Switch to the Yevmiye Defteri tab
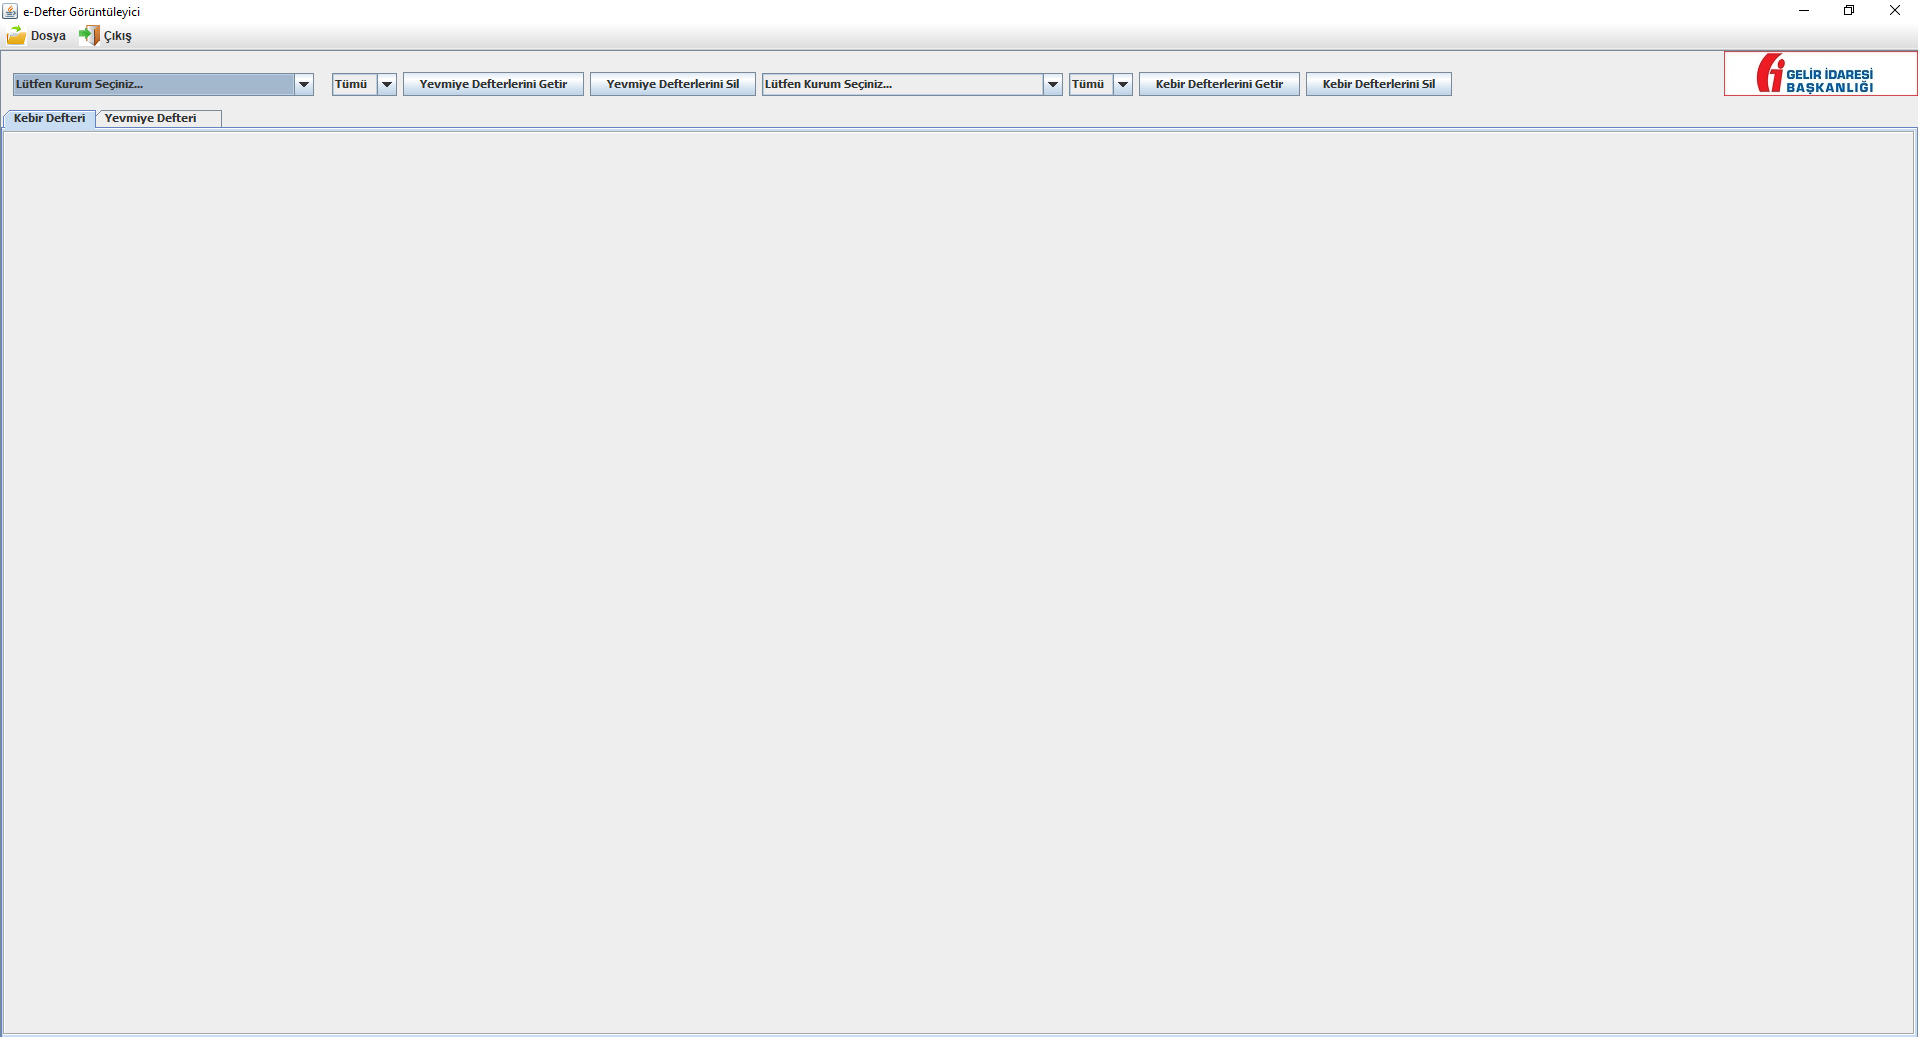Image resolution: width=1918 pixels, height=1037 pixels. 151,118
